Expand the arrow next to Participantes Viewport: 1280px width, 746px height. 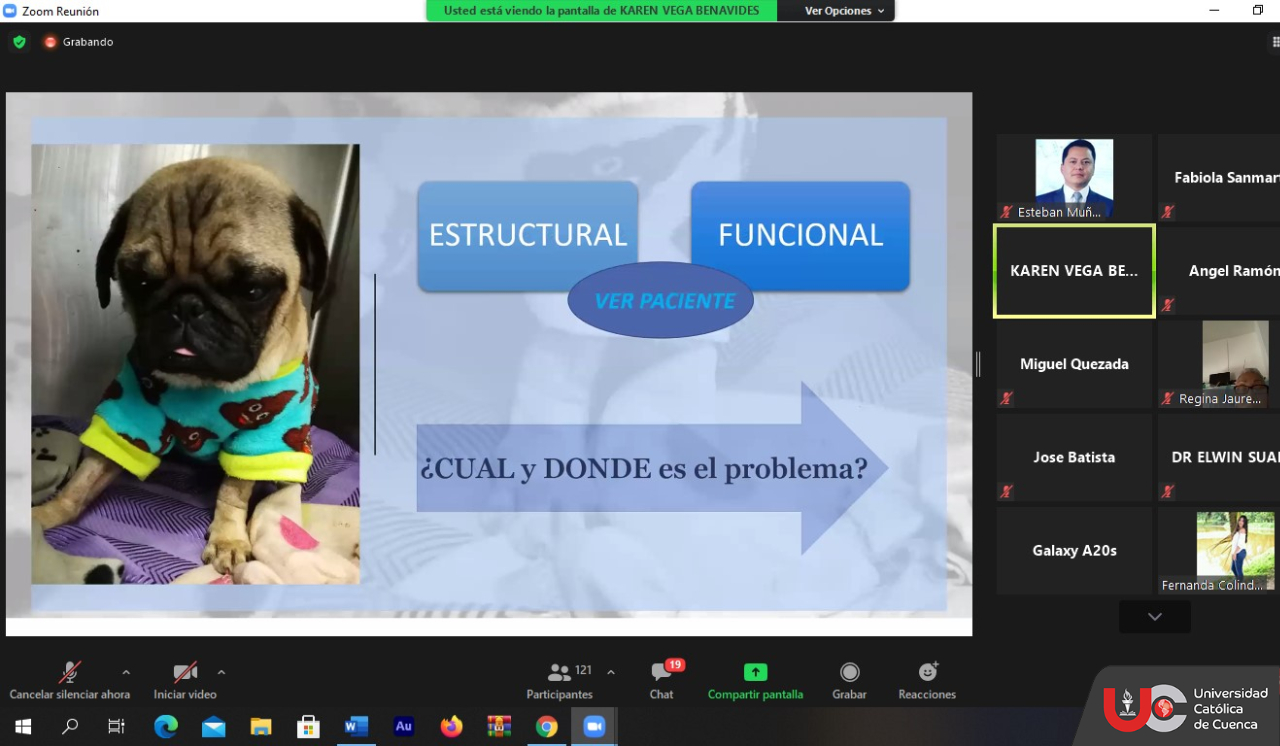pyautogui.click(x=611, y=672)
